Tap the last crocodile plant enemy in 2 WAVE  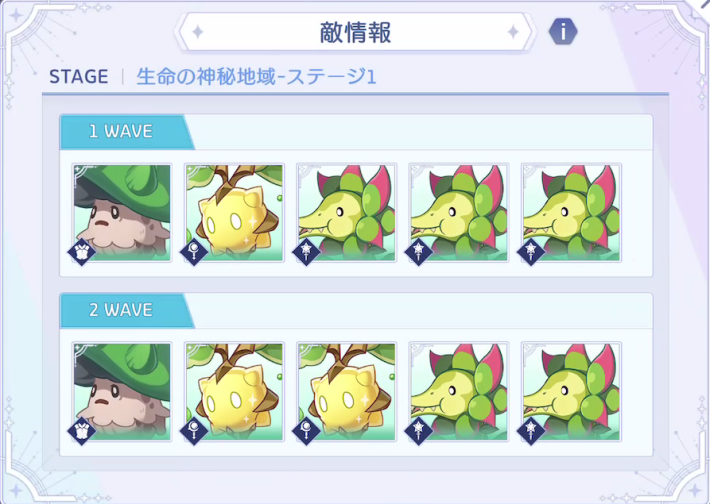[571, 391]
